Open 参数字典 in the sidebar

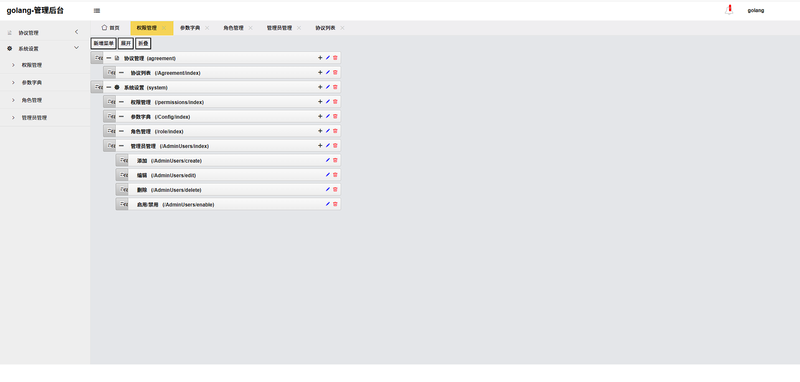point(45,83)
